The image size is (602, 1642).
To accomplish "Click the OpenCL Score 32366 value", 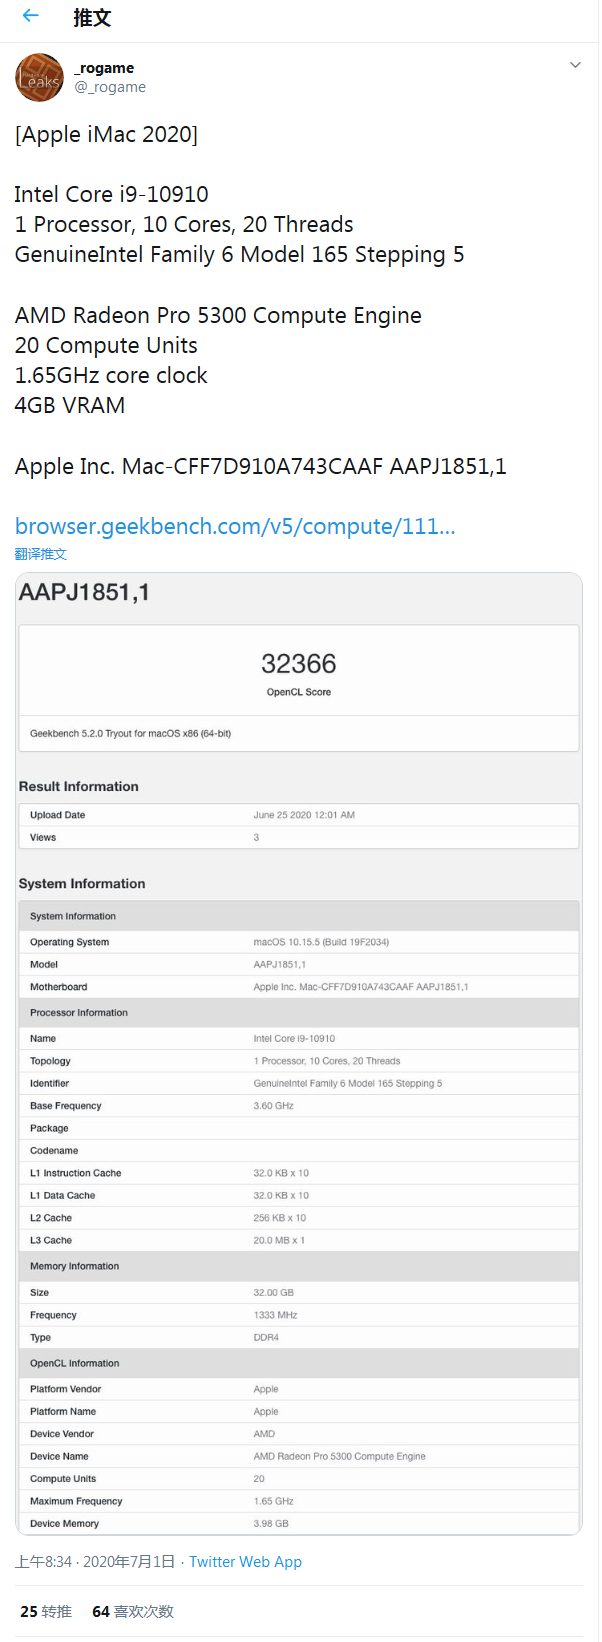I will tap(299, 663).
